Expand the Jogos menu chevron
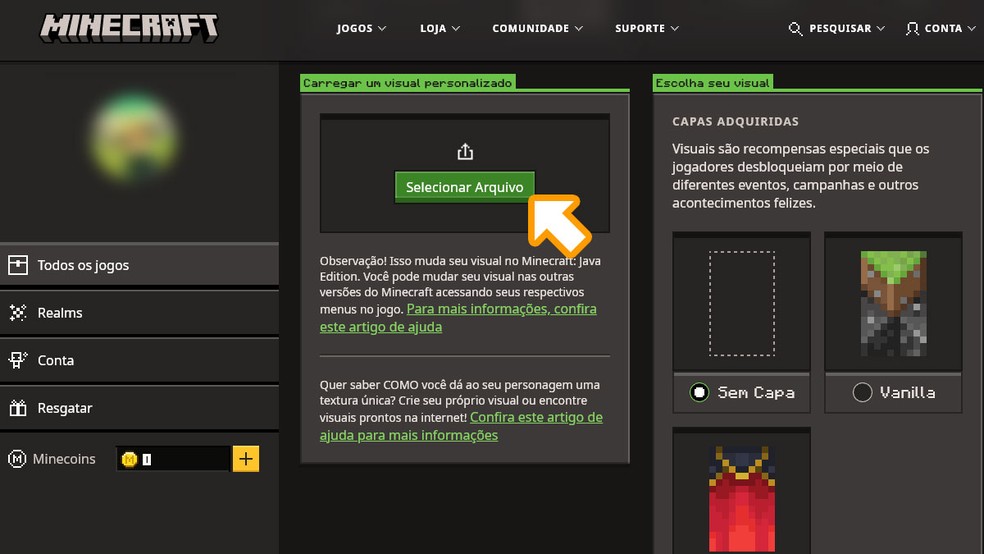 [382, 29]
